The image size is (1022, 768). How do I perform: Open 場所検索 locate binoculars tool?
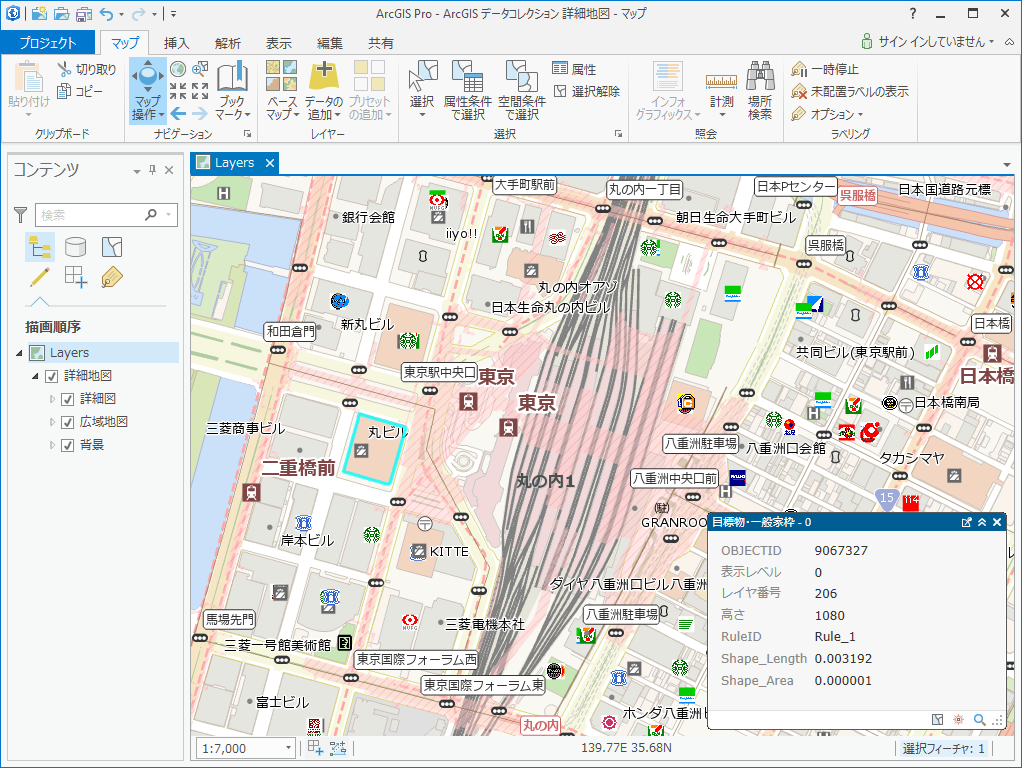click(x=760, y=90)
